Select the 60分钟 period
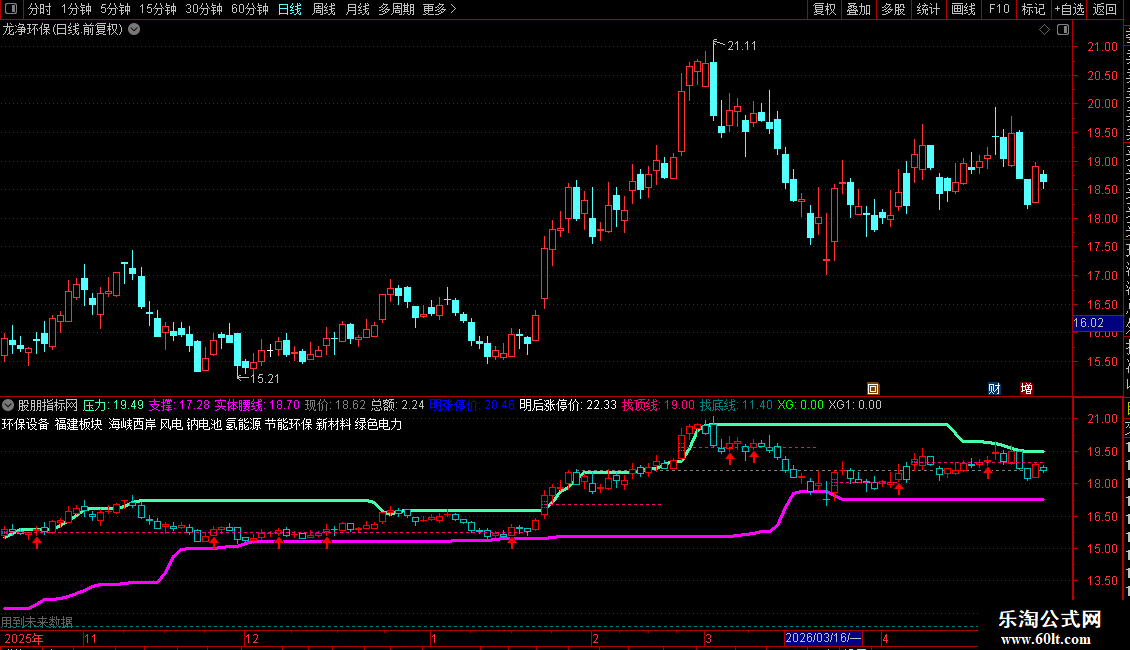Image resolution: width=1130 pixels, height=650 pixels. tap(250, 9)
